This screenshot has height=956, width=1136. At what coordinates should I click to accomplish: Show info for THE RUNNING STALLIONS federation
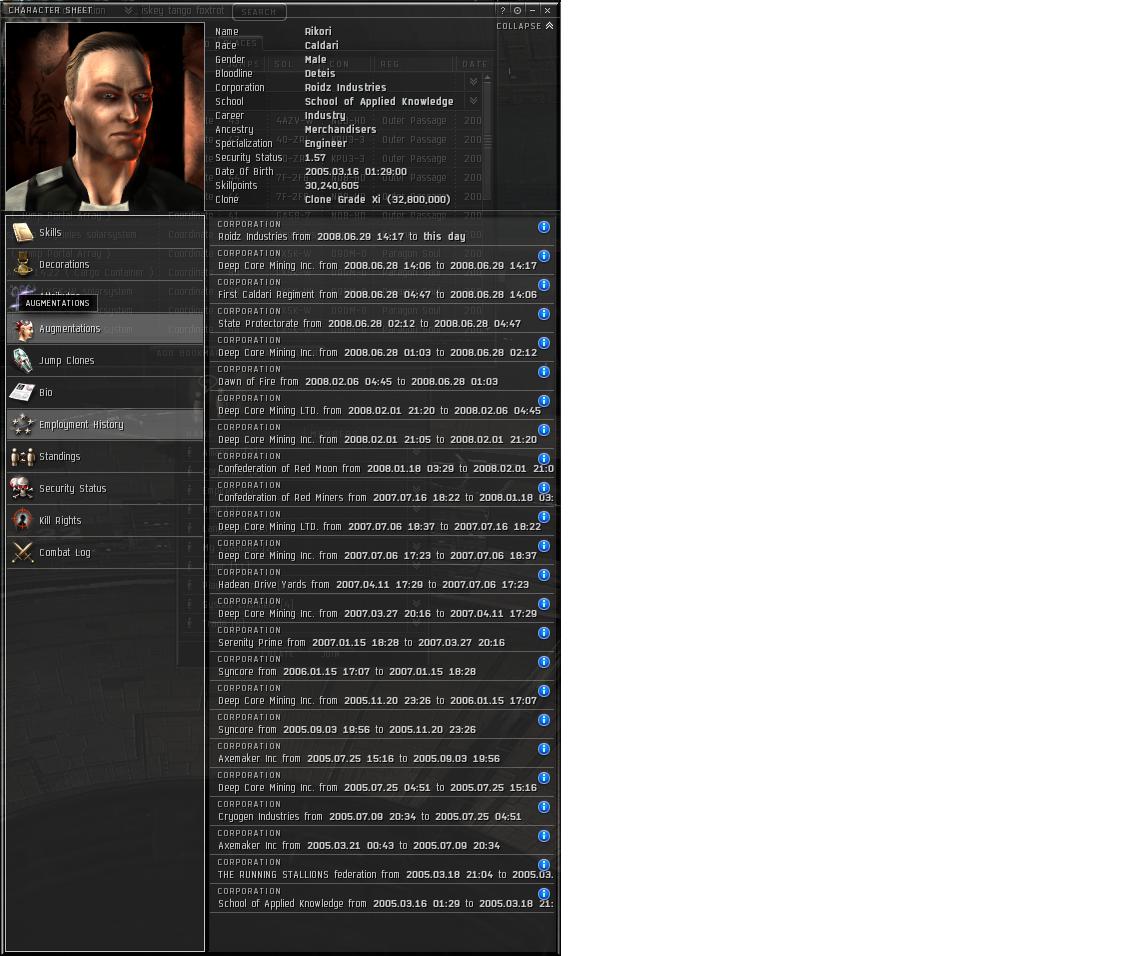544,865
